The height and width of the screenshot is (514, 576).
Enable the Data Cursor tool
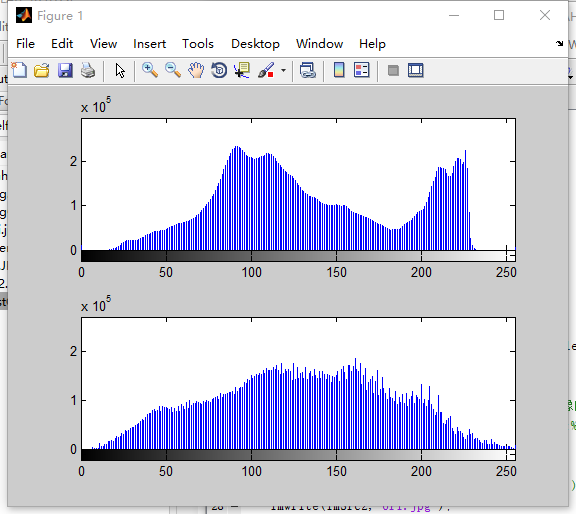point(242,70)
